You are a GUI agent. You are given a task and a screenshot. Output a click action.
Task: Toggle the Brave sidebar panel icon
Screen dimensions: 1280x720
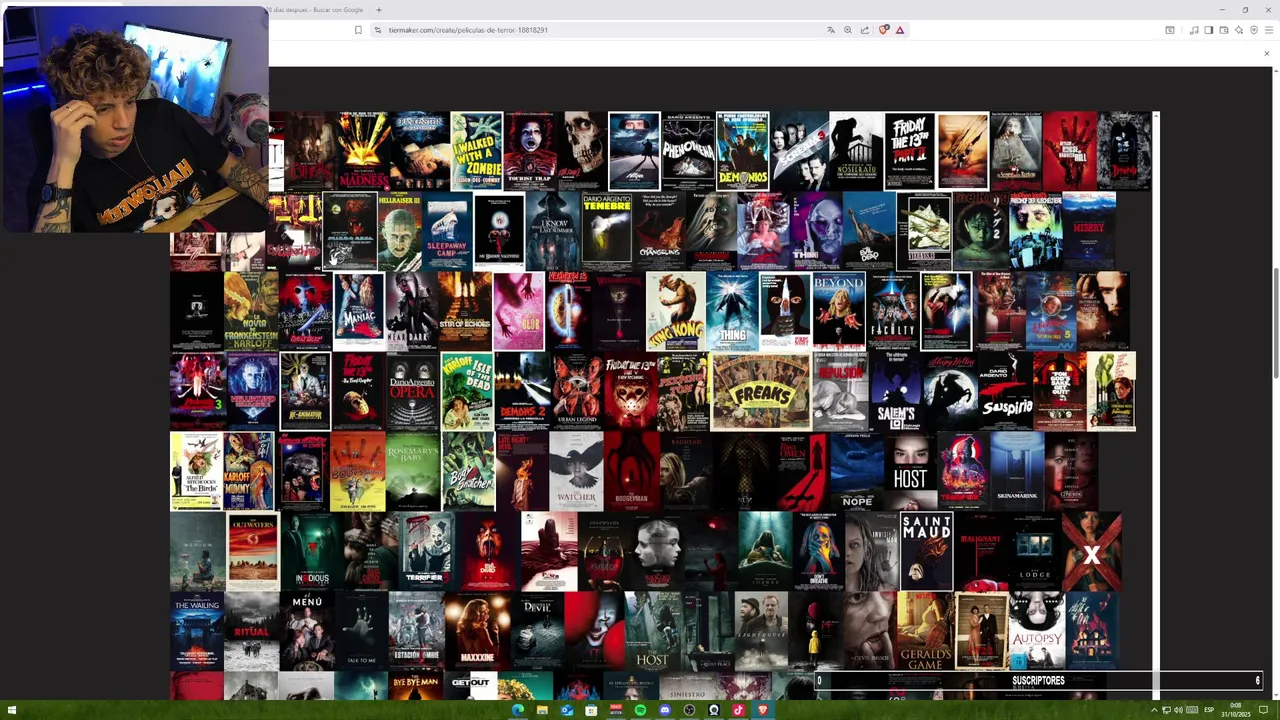coord(1209,30)
